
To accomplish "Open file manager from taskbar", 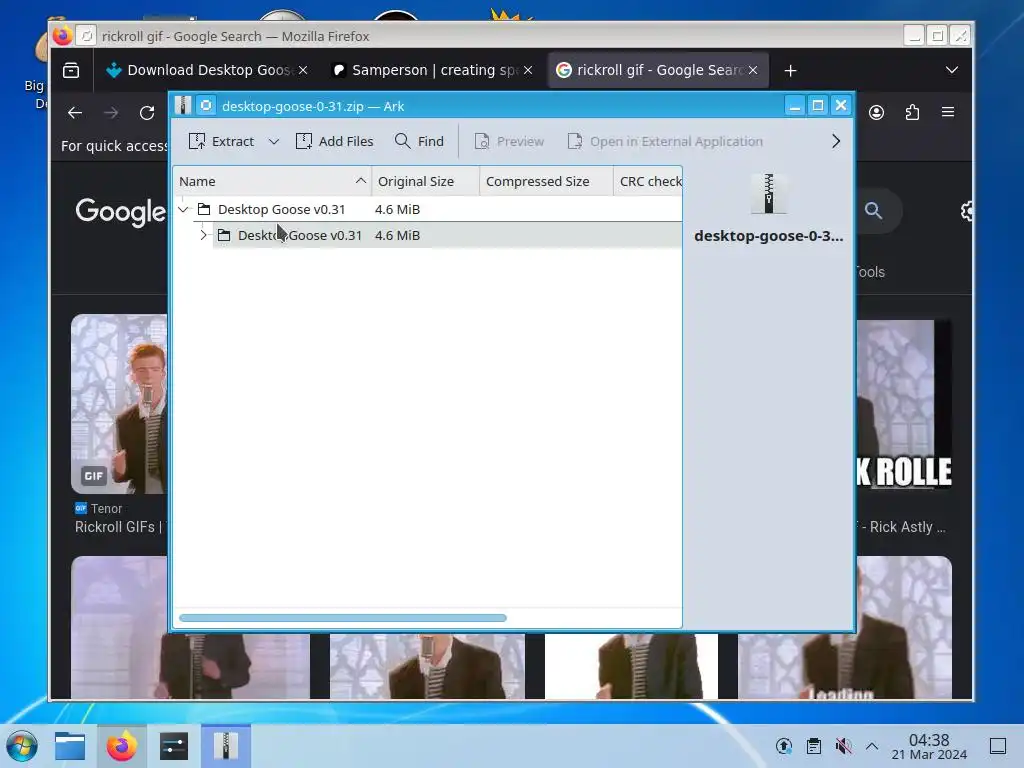I will (70, 746).
